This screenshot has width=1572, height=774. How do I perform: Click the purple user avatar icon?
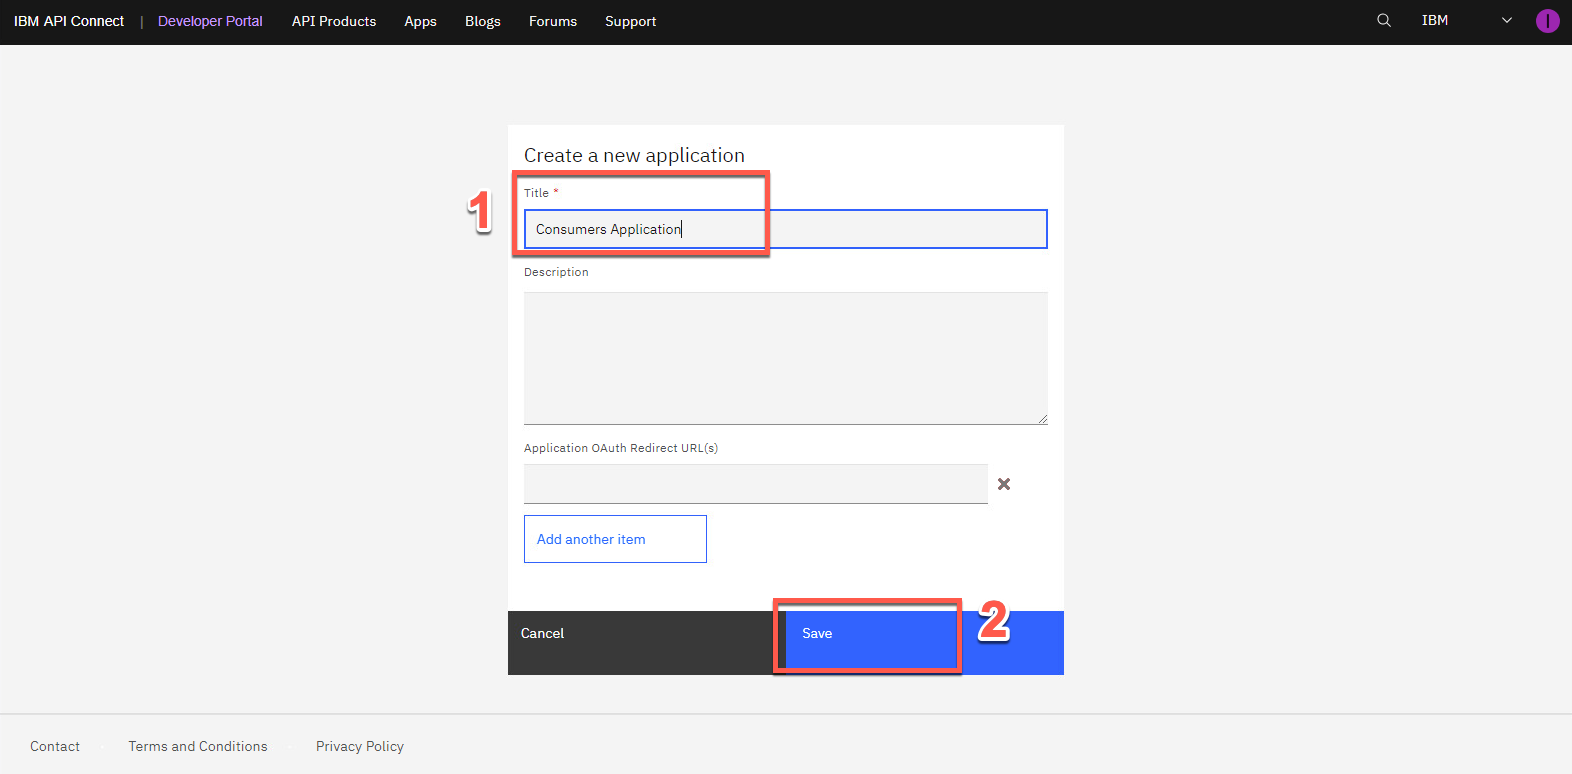1547,21
